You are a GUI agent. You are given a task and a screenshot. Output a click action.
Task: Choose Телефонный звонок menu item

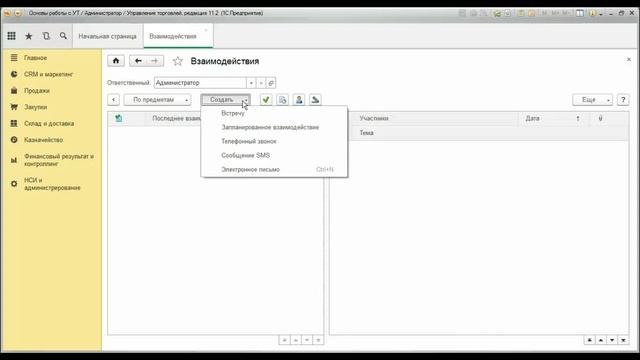click(249, 141)
